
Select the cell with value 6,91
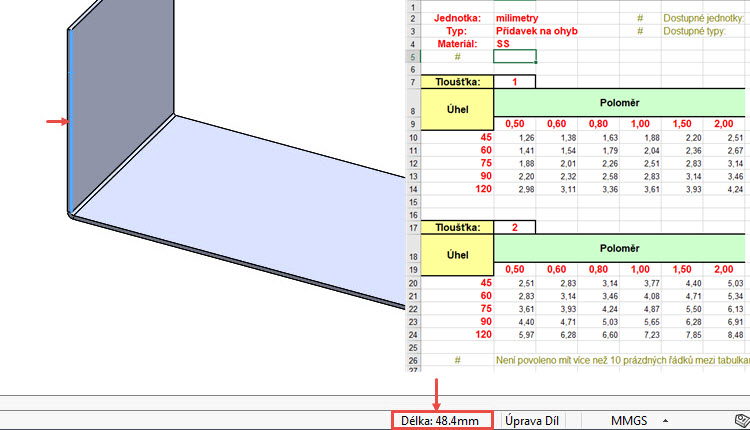724,322
